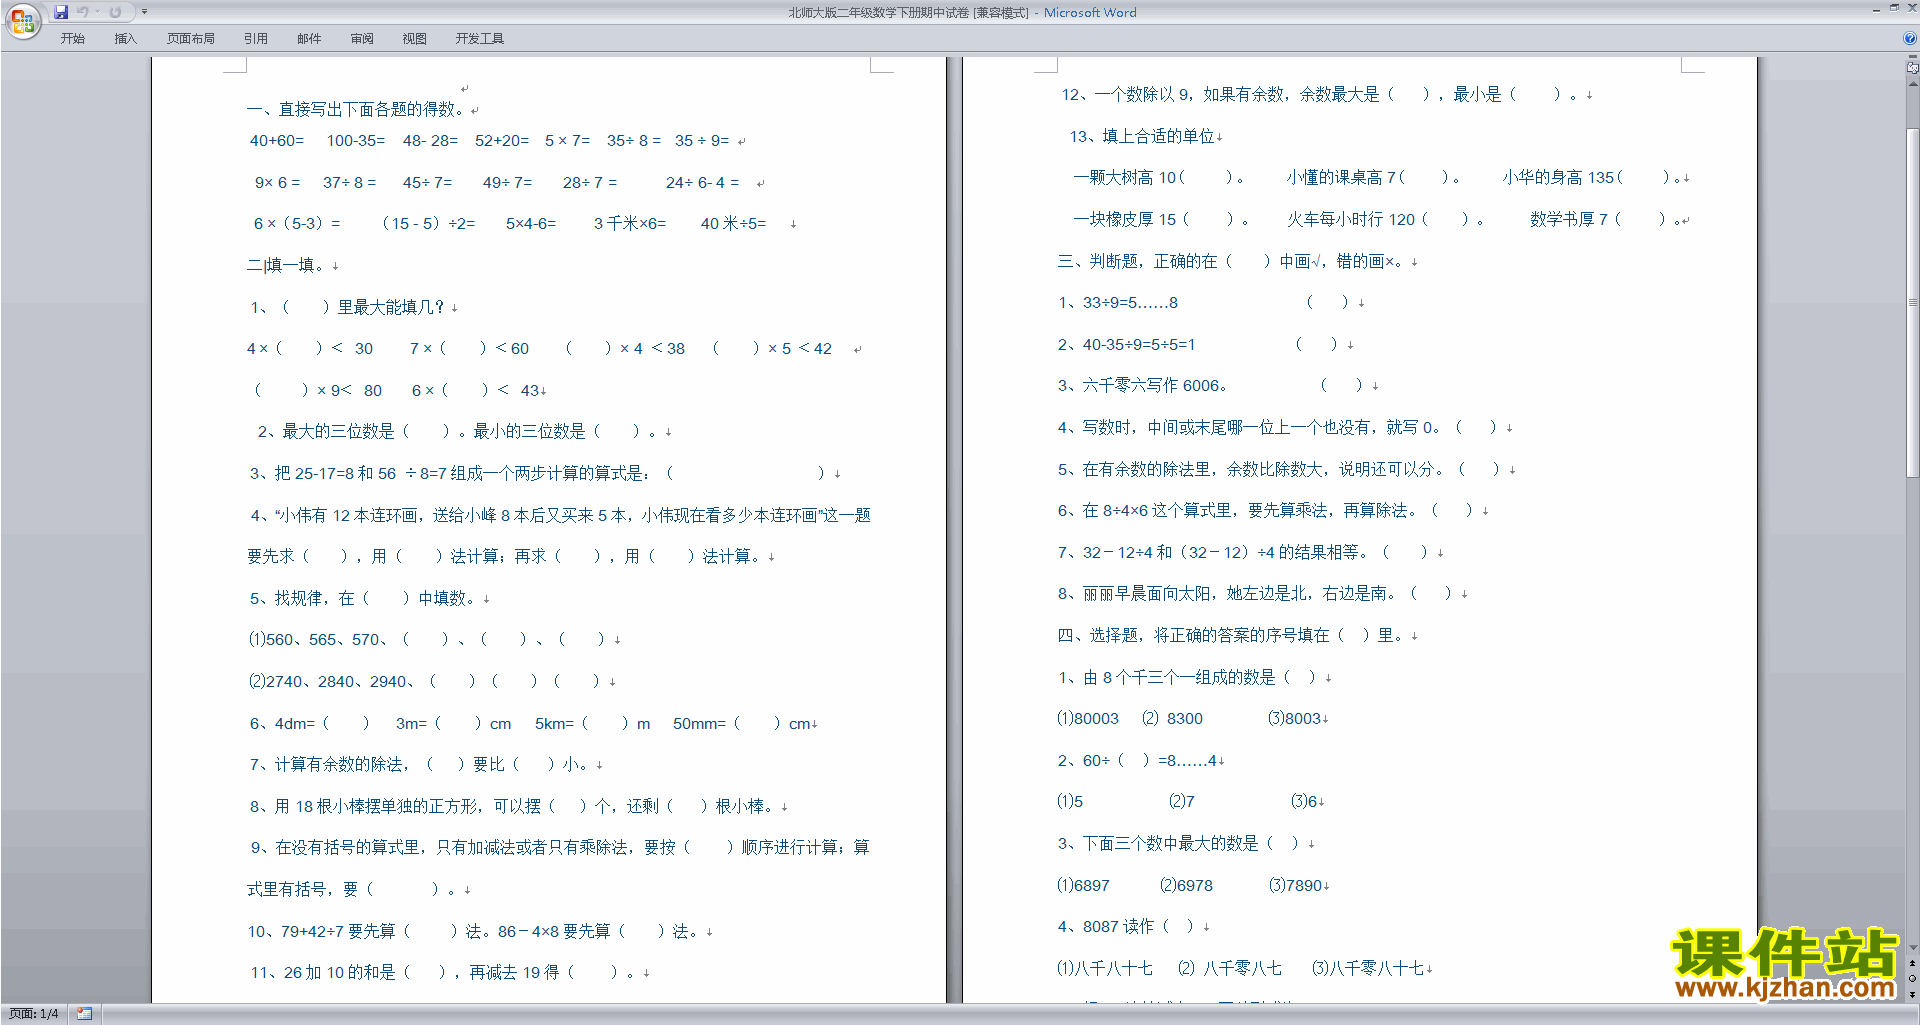Click the Select Browse Object round button
Image resolution: width=1920 pixels, height=1025 pixels.
1913,979
